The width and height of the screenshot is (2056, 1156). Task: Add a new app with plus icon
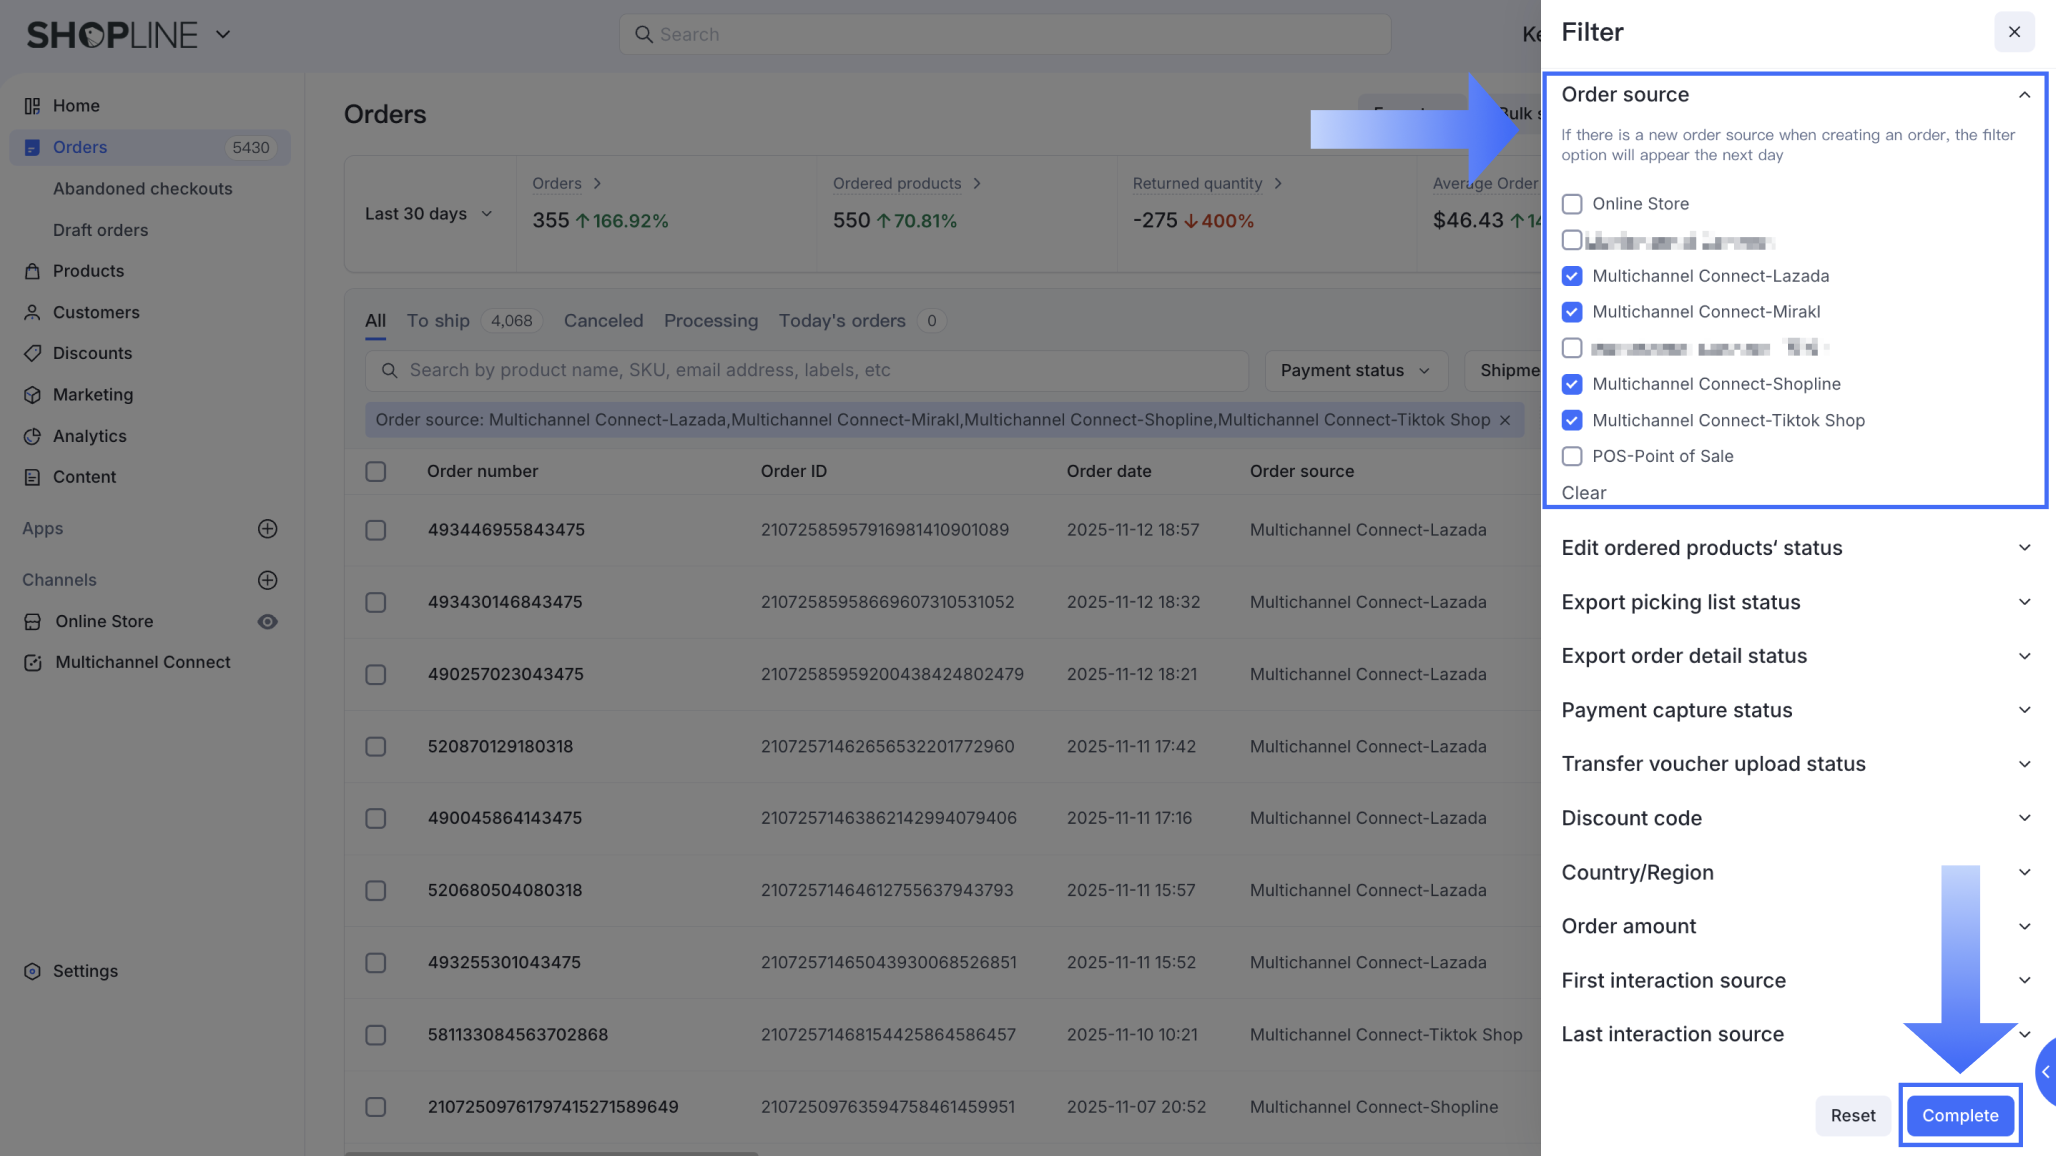point(267,528)
